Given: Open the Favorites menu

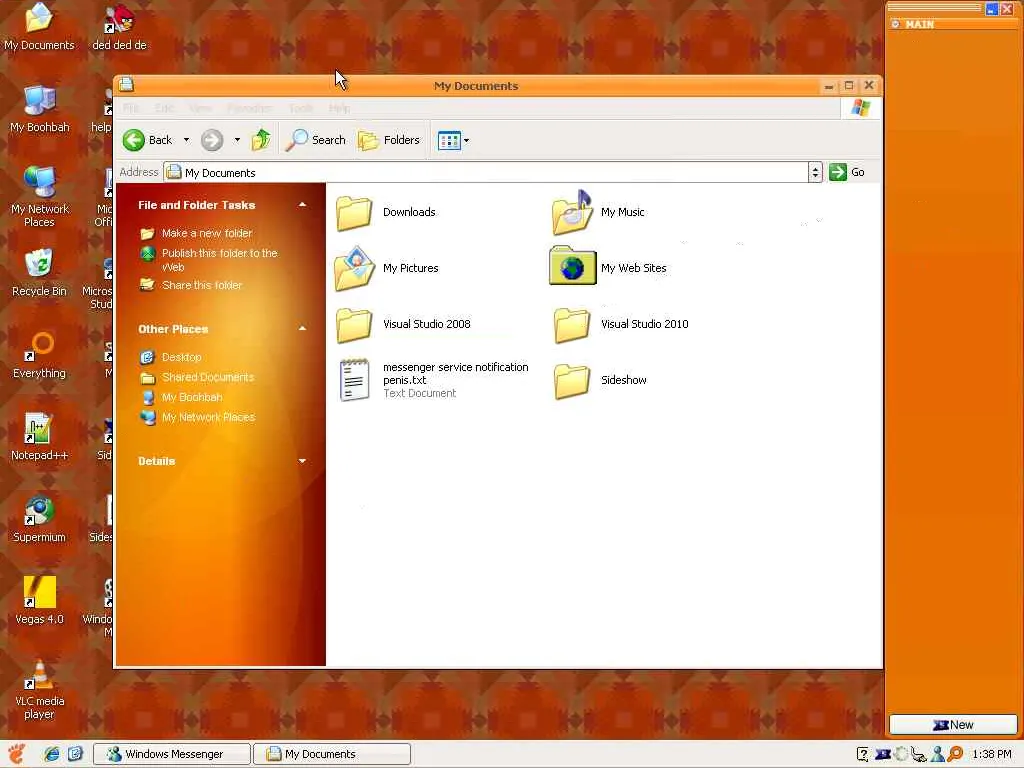Looking at the screenshot, I should [x=249, y=108].
